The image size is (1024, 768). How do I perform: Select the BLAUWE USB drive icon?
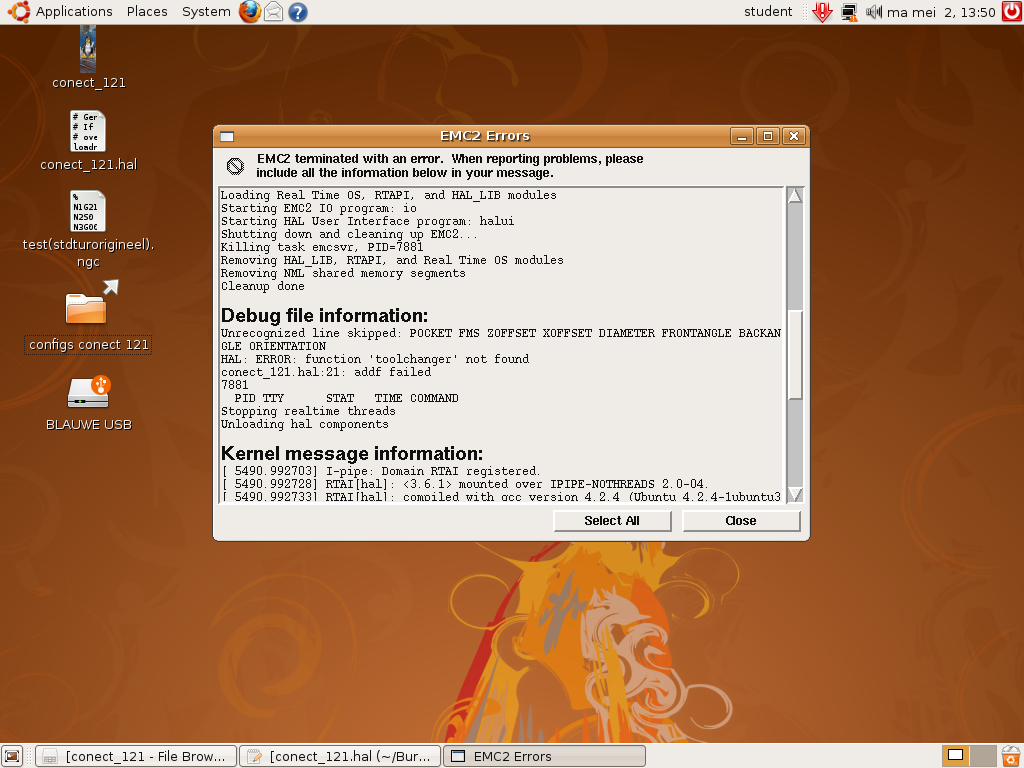tap(89, 392)
